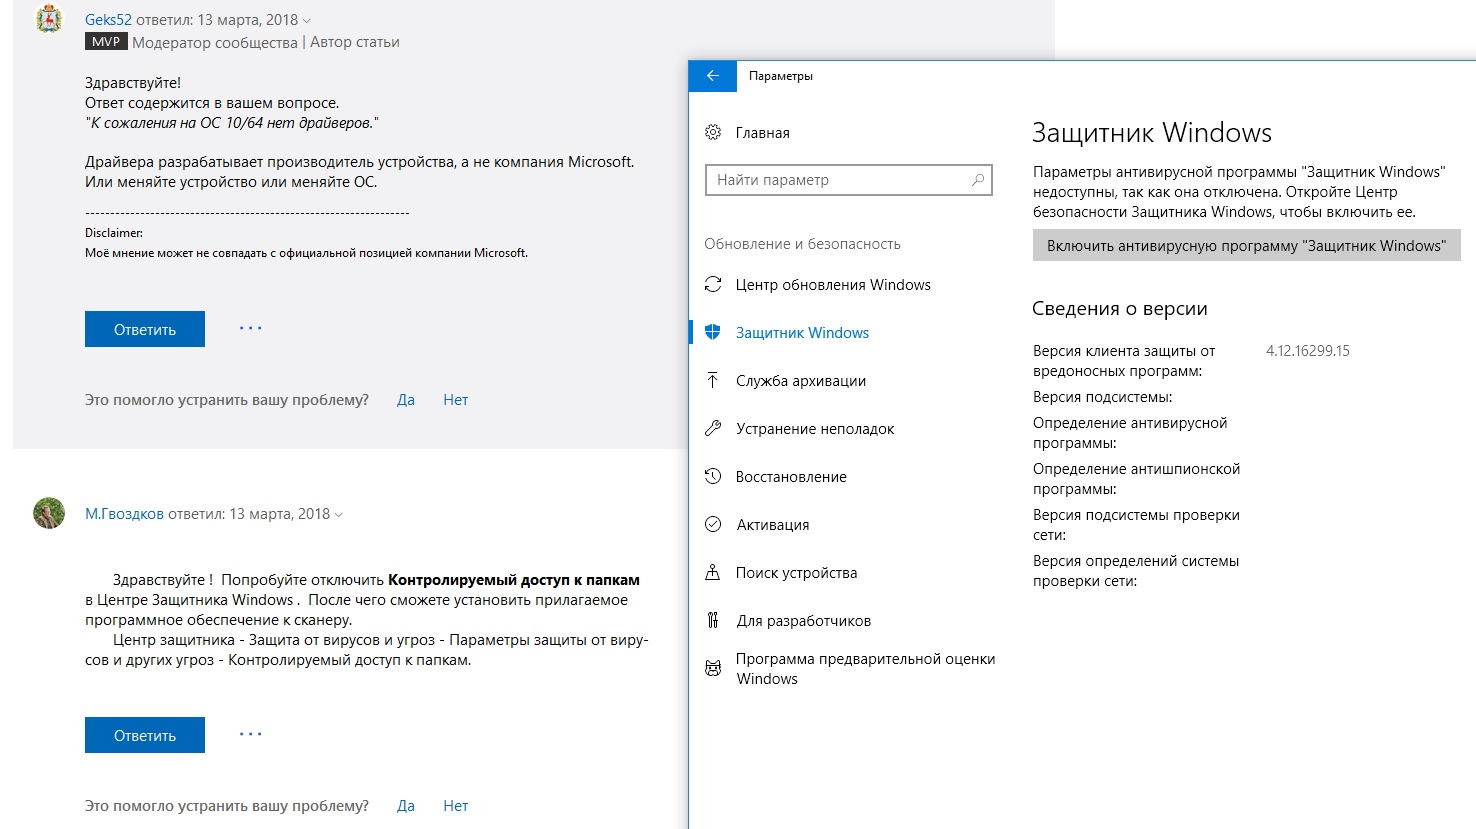Go back with the Settings back arrow
This screenshot has height=829, width=1476.
coord(713,76)
